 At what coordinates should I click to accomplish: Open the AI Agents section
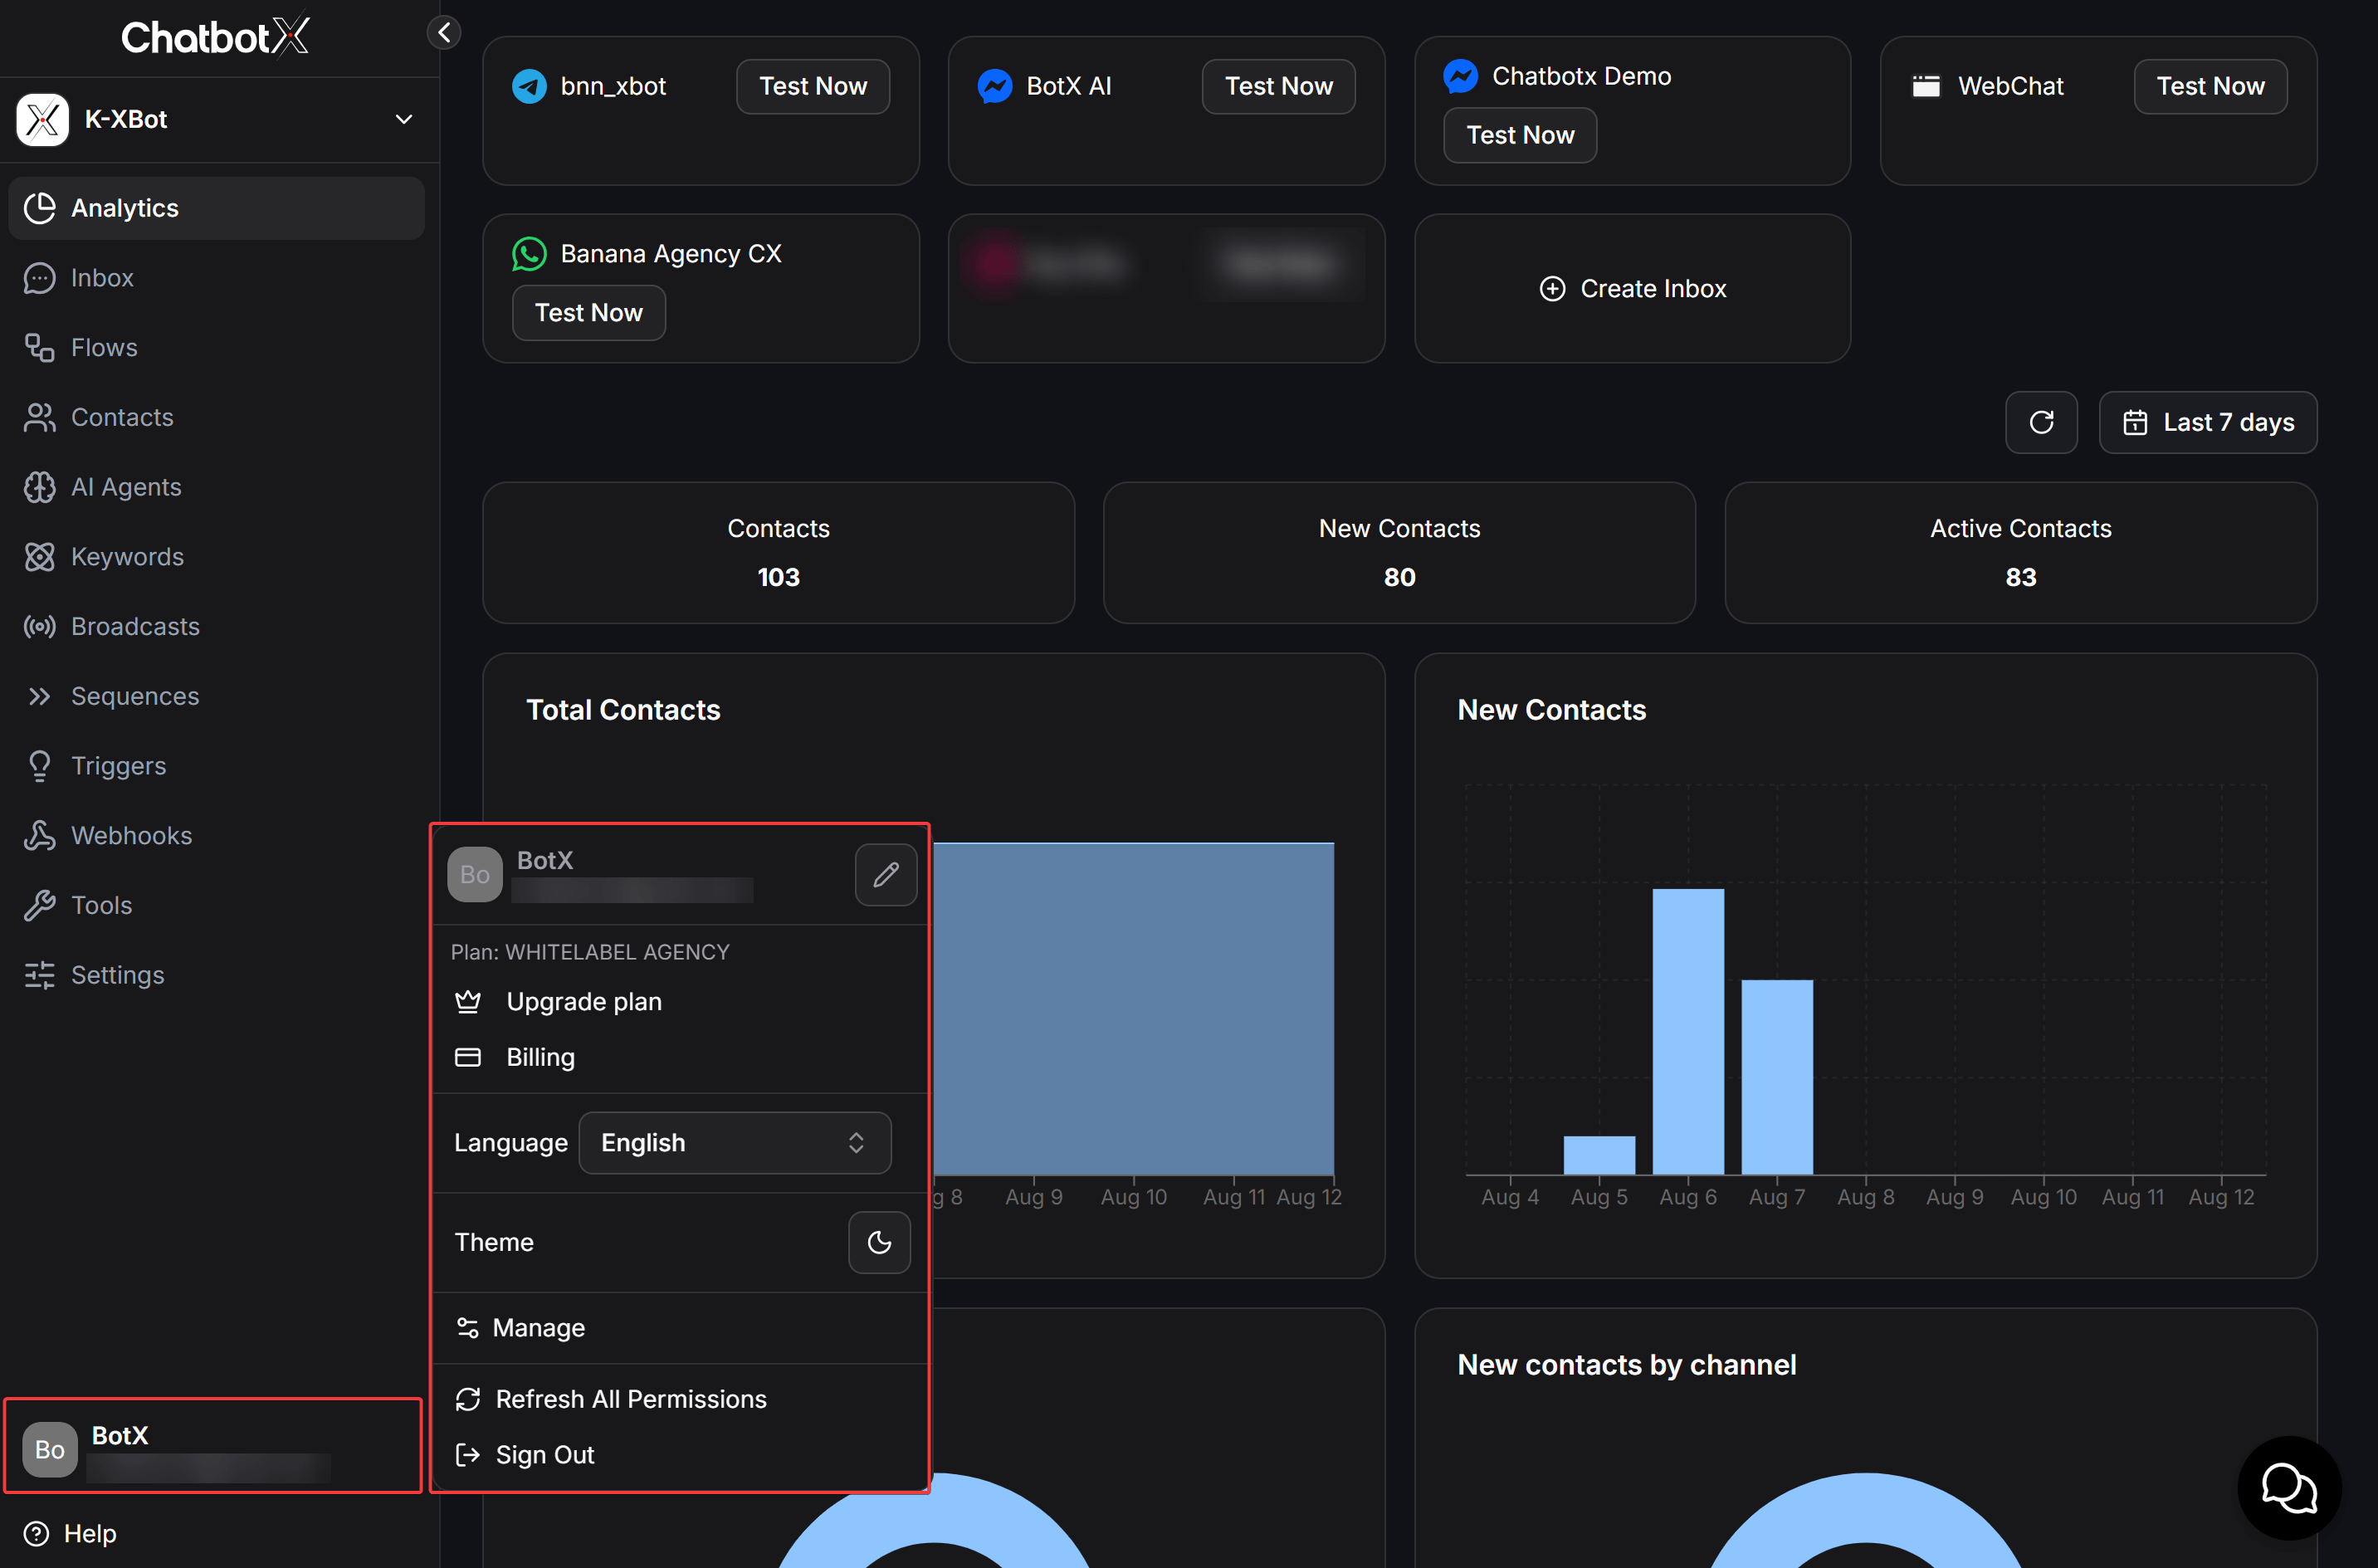coord(216,487)
